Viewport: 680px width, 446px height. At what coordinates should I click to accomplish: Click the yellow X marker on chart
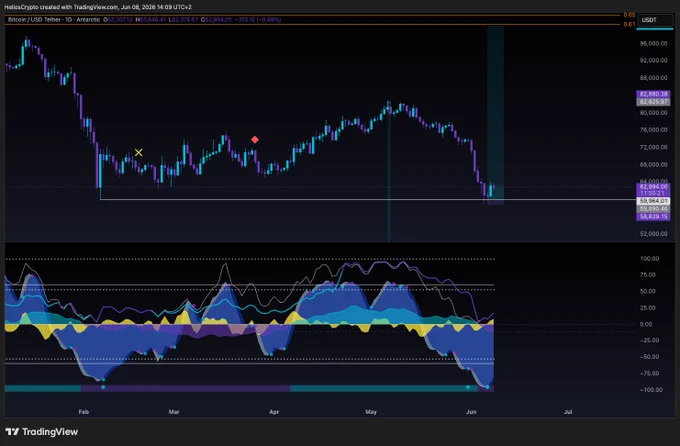point(138,152)
